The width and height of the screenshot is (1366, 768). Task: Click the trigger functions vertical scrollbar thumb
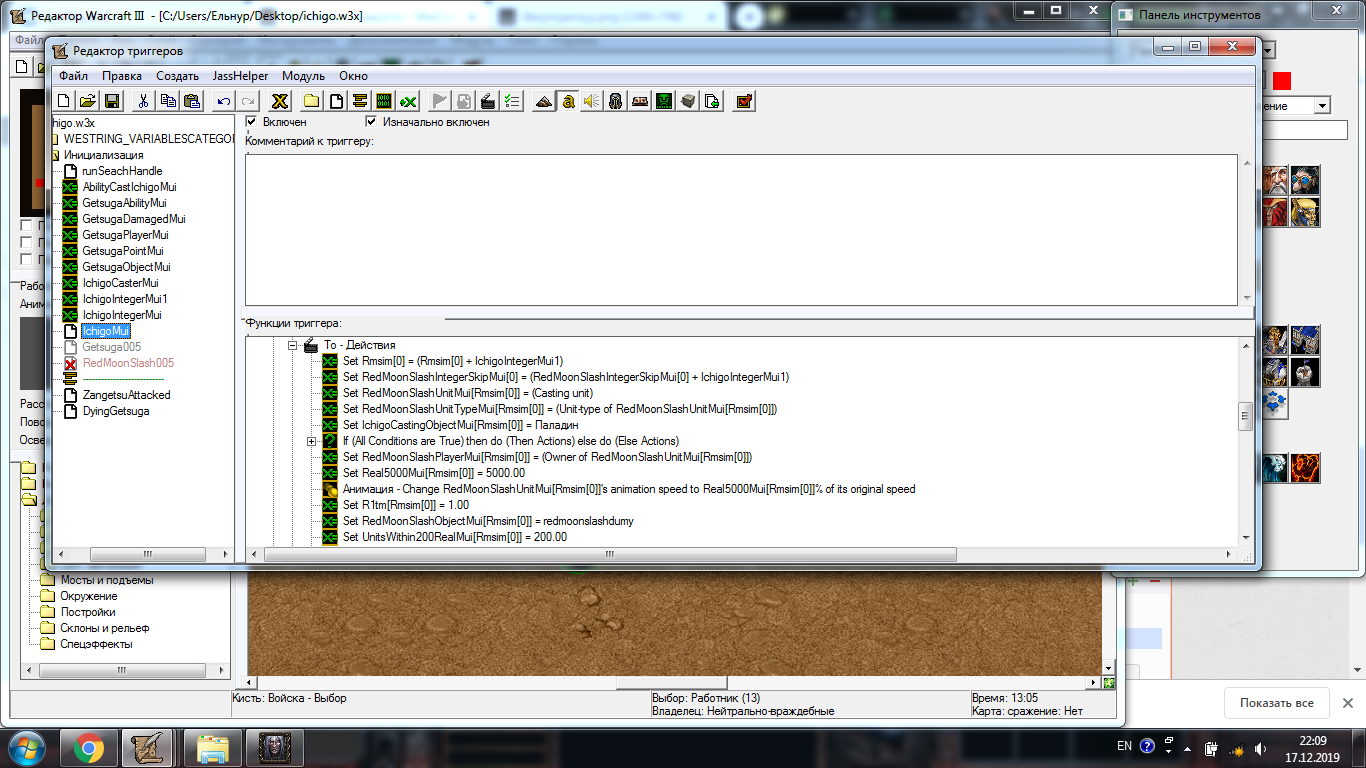(x=1245, y=416)
